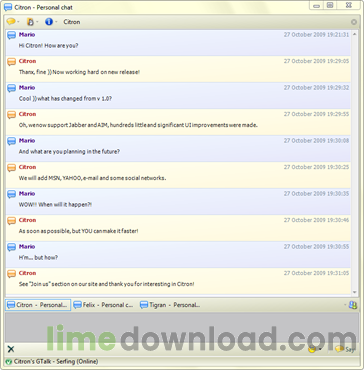Click Mario's bubble icon at 19:29:32 message
364x370 pixels.
(12, 88)
